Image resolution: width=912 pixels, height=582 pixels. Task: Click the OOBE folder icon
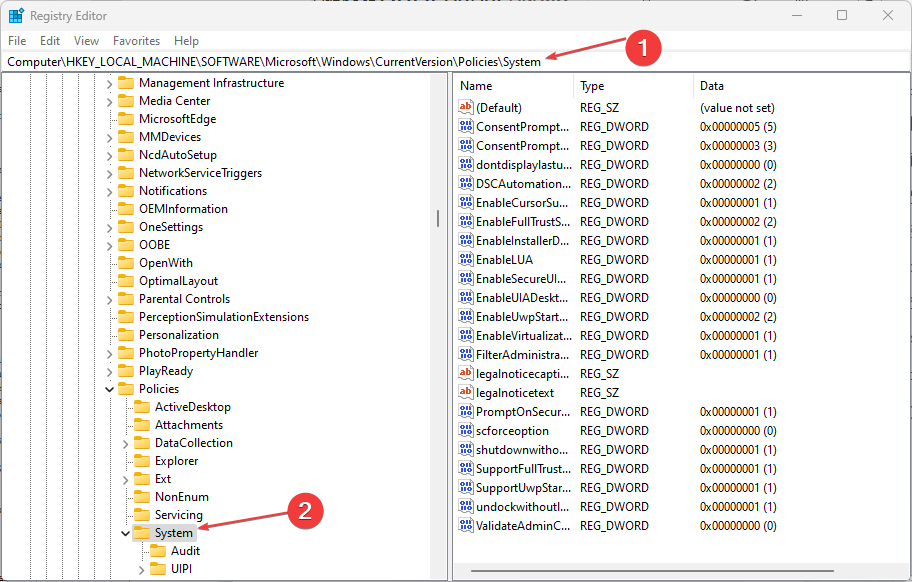coord(126,245)
